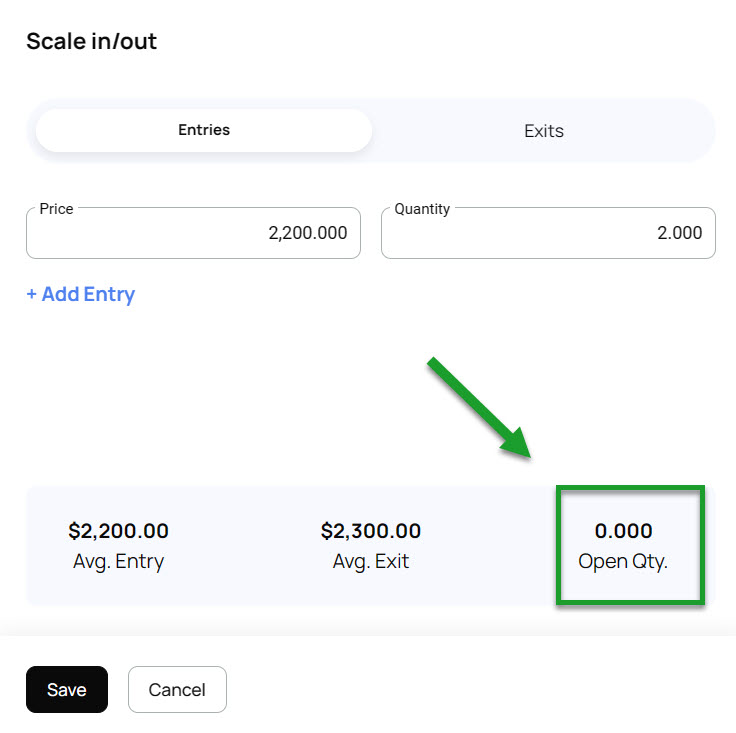
Task: Select the 0.000 open quantity value
Action: [x=623, y=531]
